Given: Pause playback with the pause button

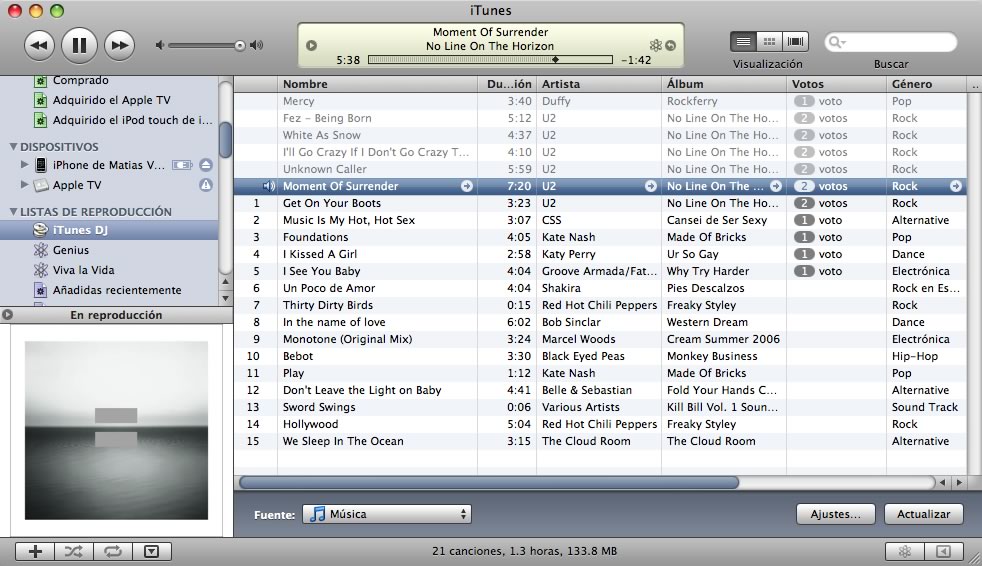Looking at the screenshot, I should coord(80,45).
